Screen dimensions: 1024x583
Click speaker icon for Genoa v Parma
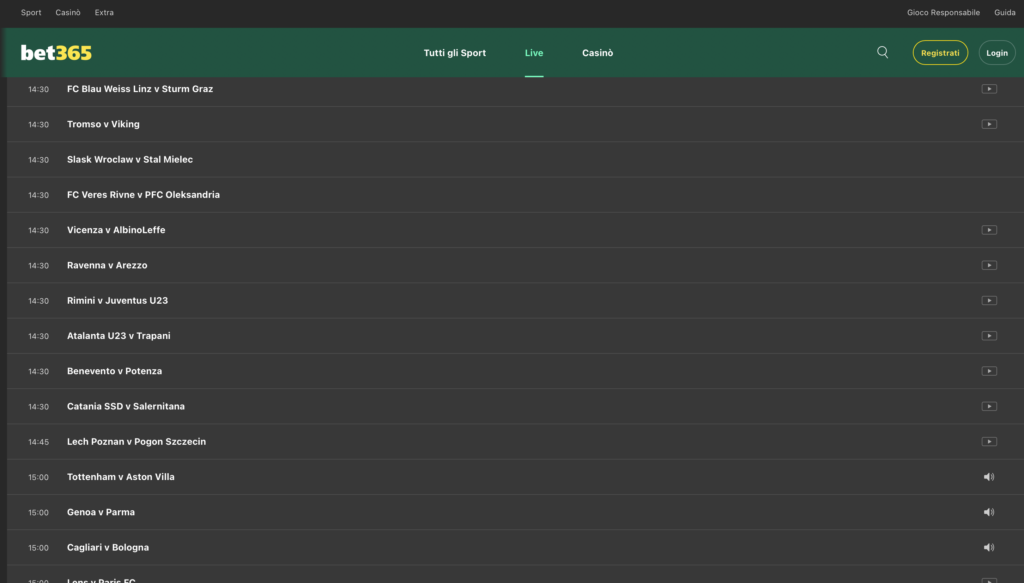click(x=988, y=512)
